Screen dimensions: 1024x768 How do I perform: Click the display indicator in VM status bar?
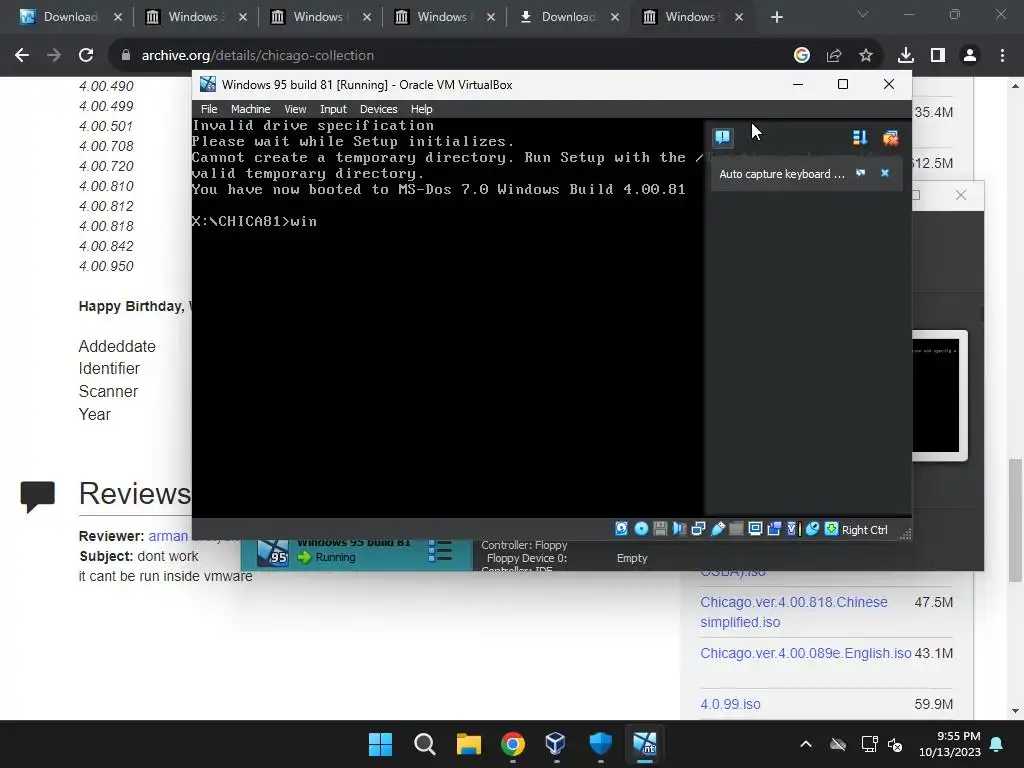pyautogui.click(x=755, y=529)
